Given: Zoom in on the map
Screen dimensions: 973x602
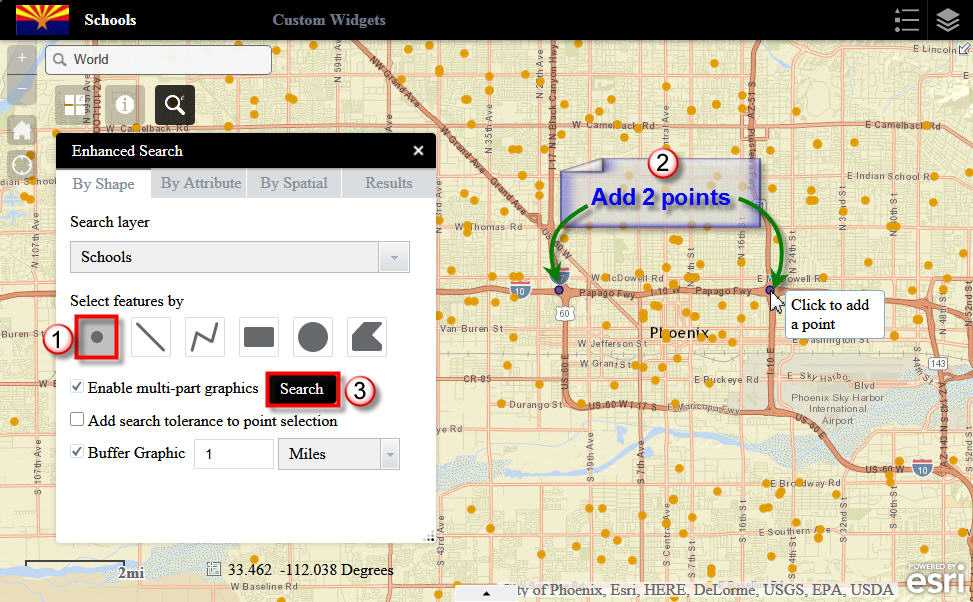Looking at the screenshot, I should tap(22, 58).
